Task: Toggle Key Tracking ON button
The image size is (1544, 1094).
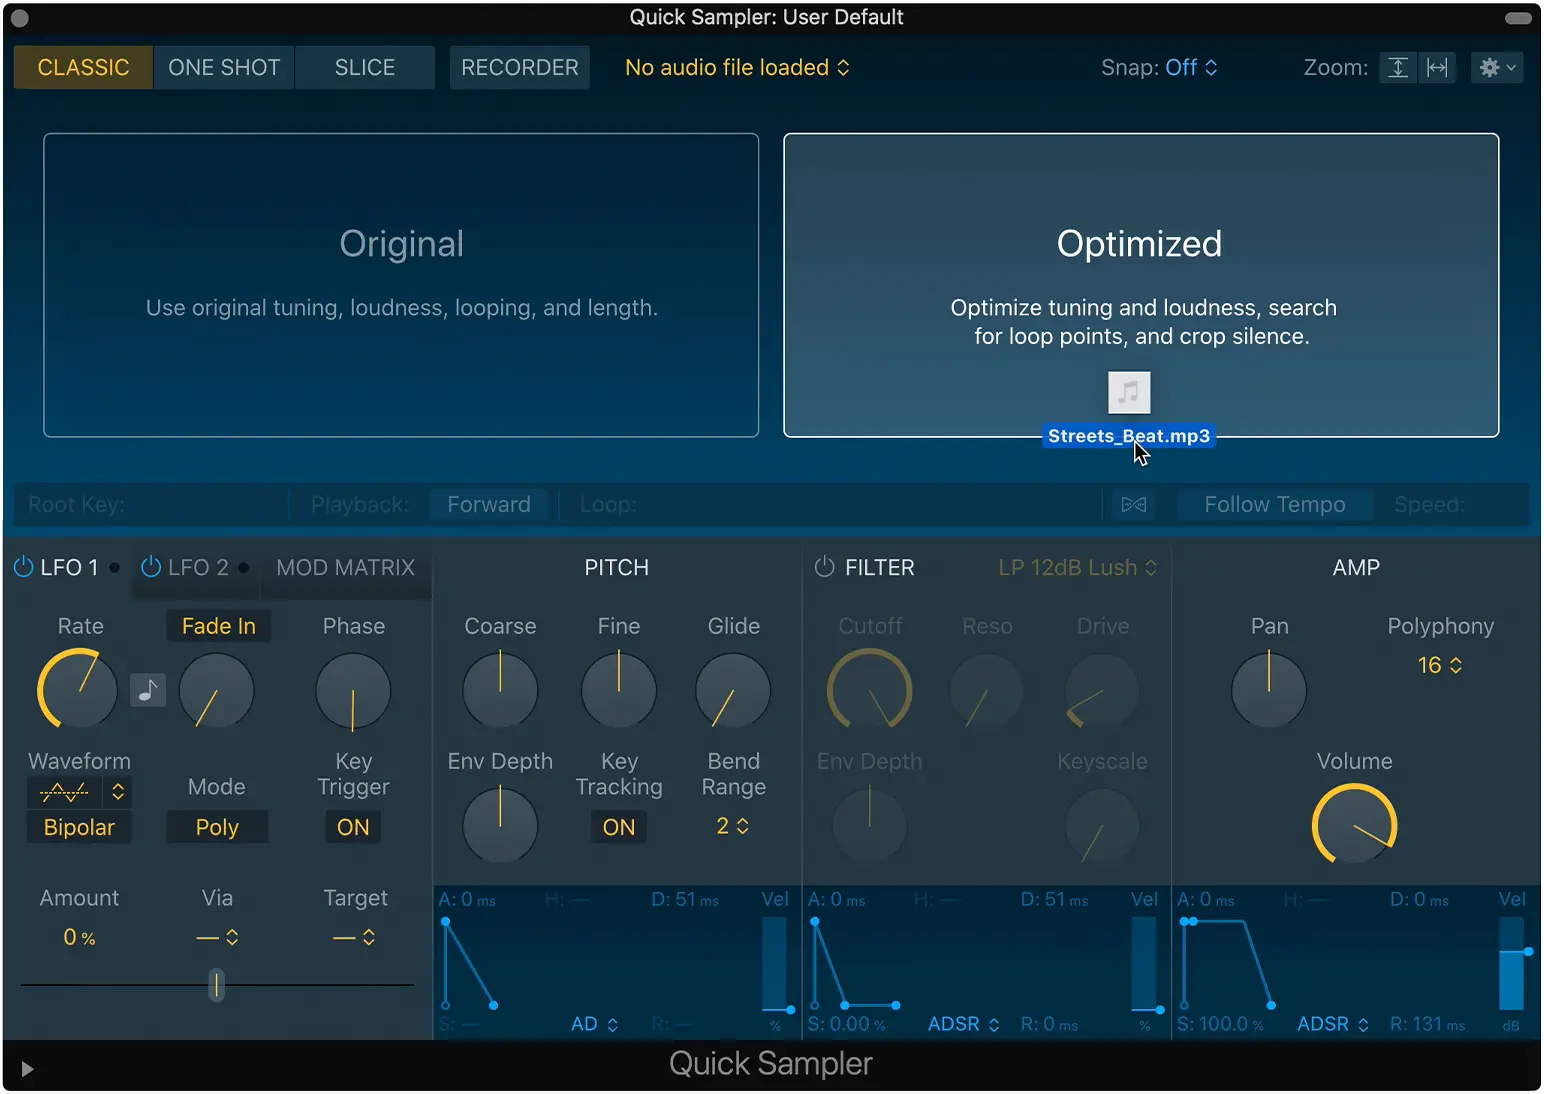Action: [x=618, y=827]
